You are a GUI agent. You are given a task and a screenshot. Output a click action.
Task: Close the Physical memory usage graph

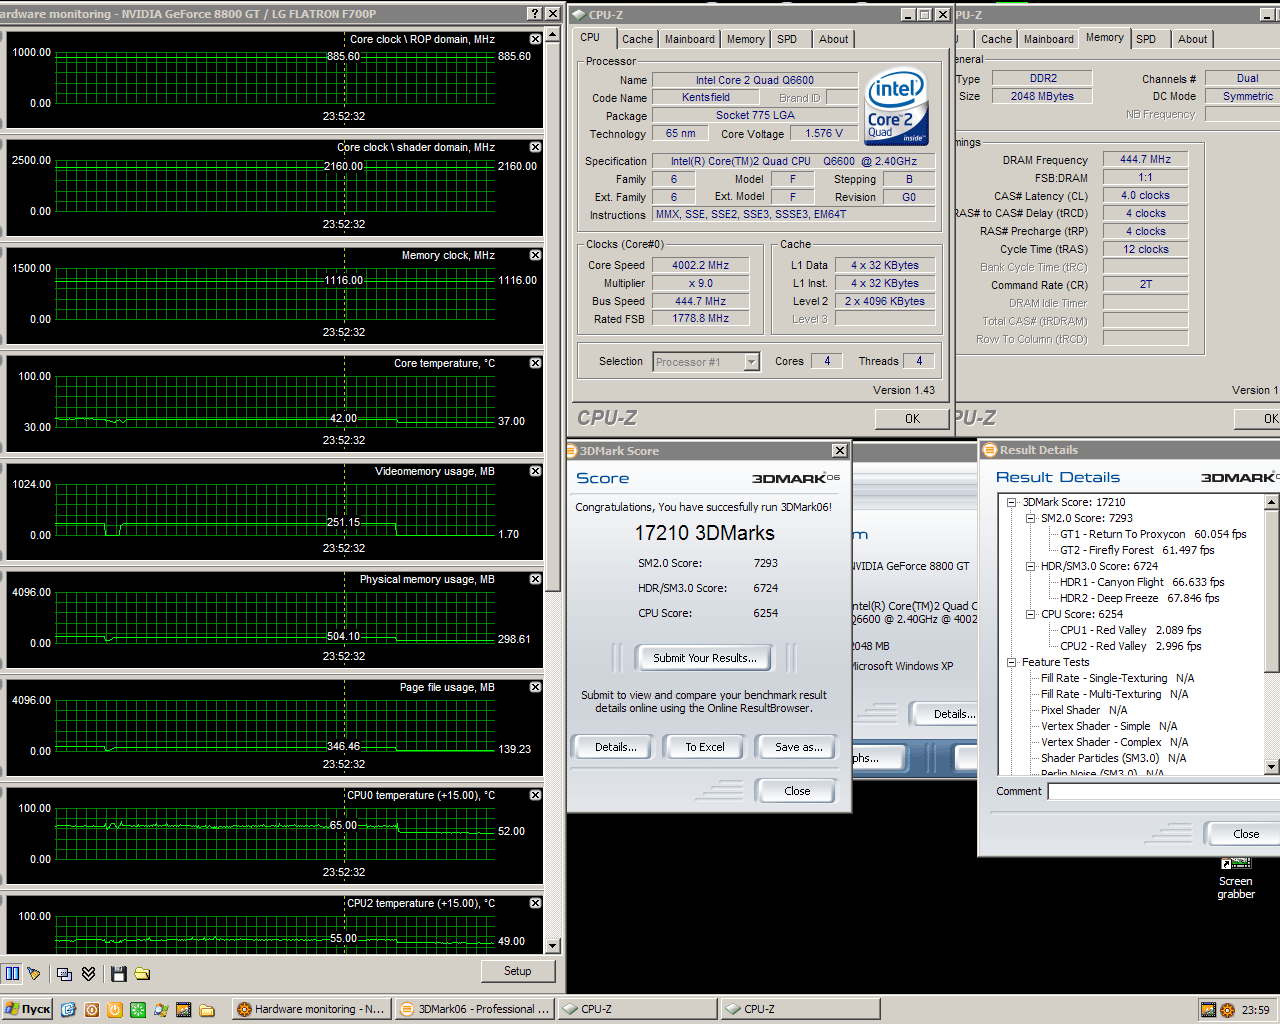pyautogui.click(x=535, y=579)
